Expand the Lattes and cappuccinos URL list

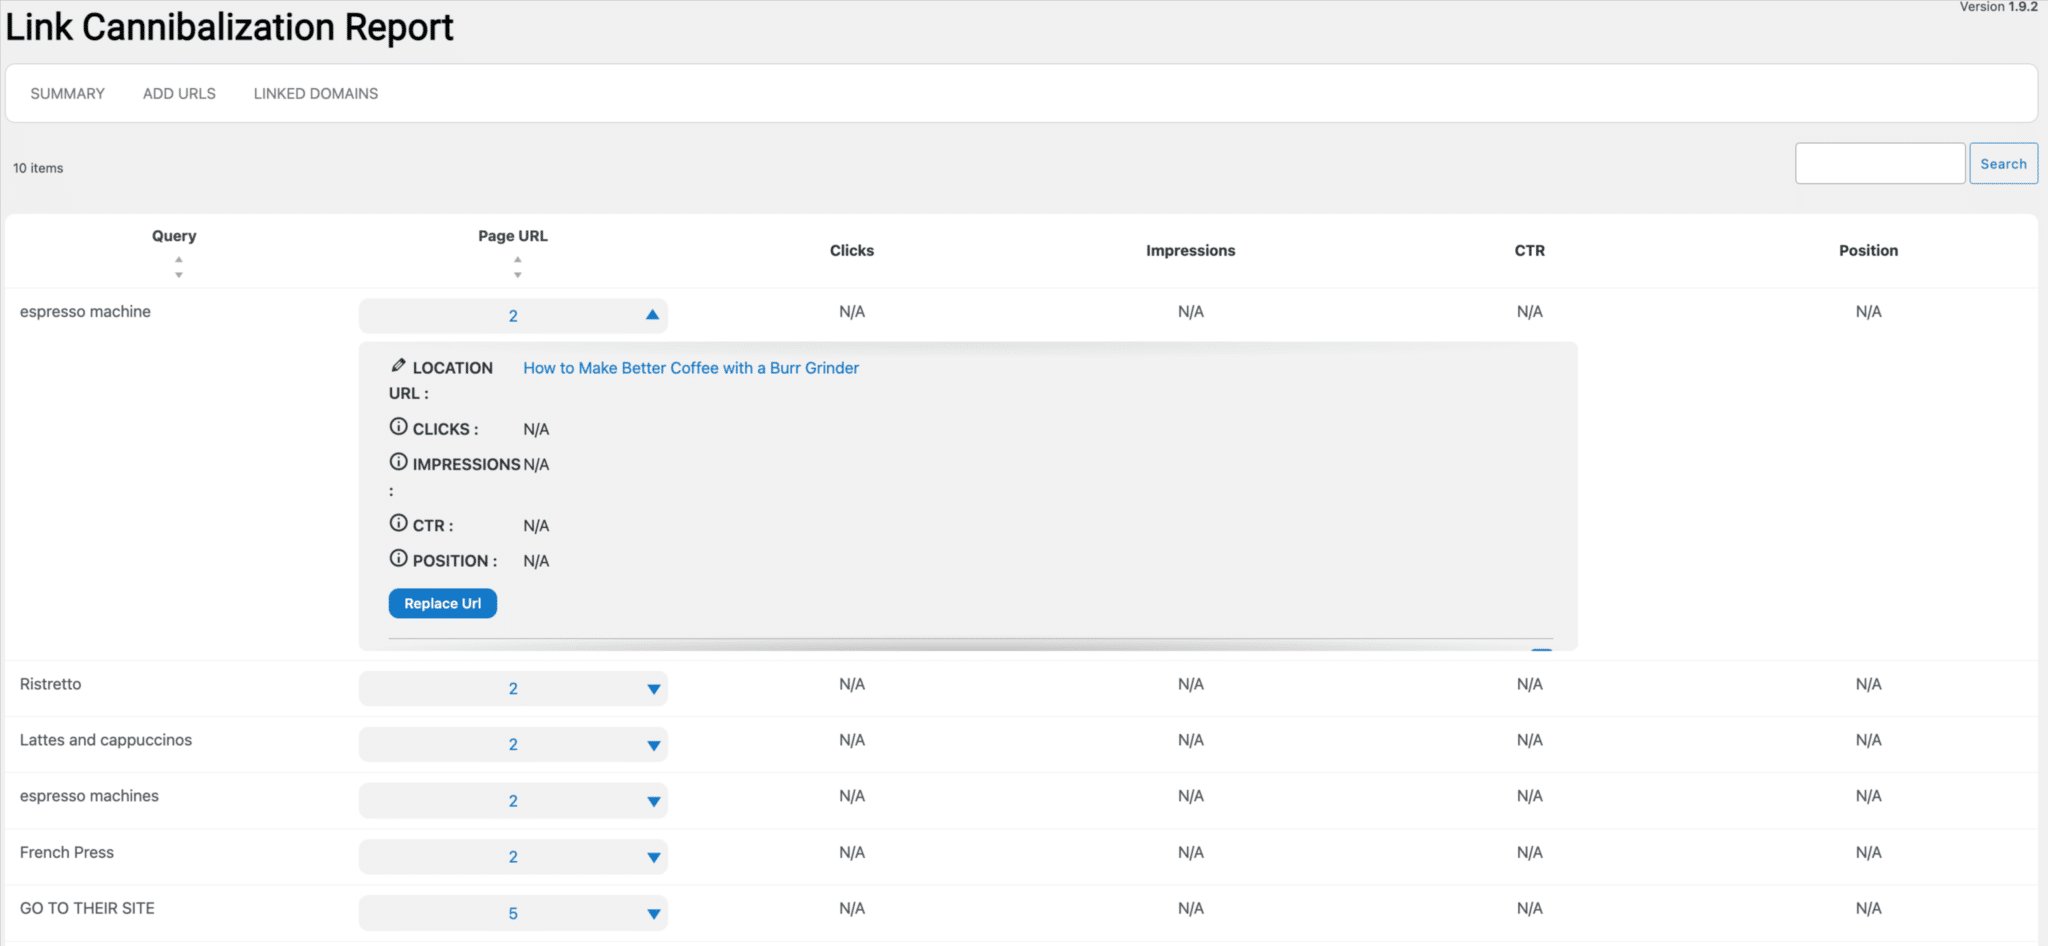tap(652, 744)
